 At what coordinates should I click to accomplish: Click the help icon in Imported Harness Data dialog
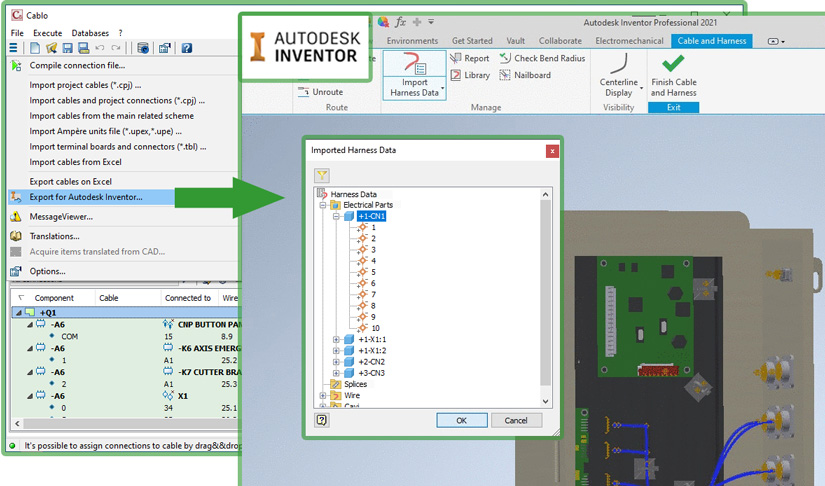click(x=322, y=420)
